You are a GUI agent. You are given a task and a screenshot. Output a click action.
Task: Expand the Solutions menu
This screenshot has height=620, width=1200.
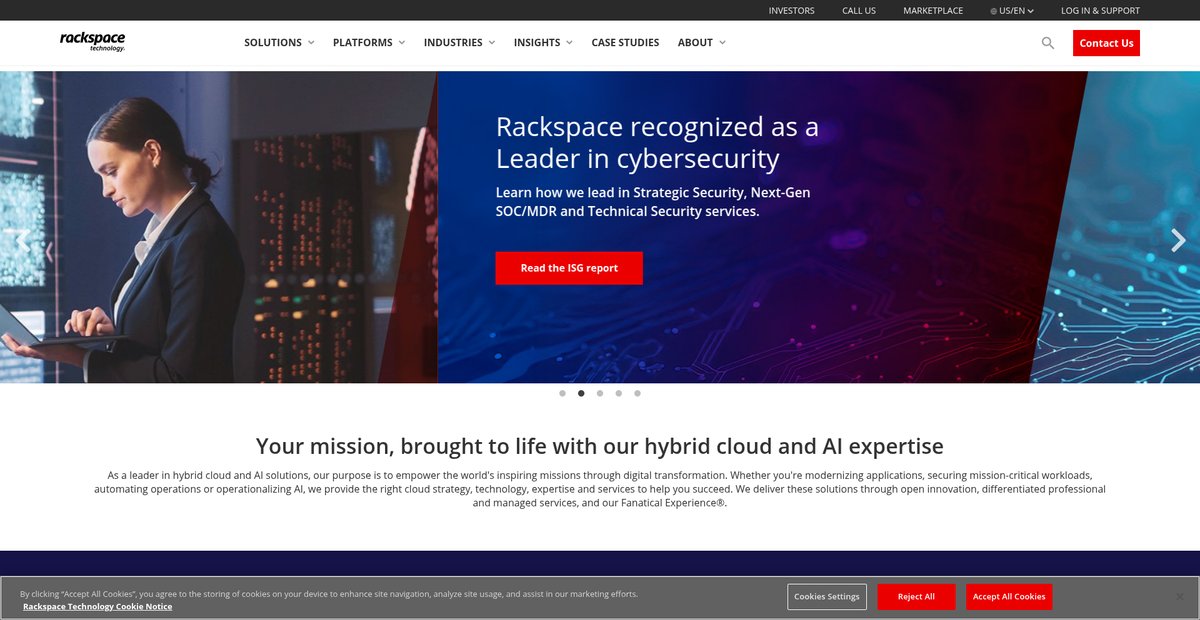(279, 43)
